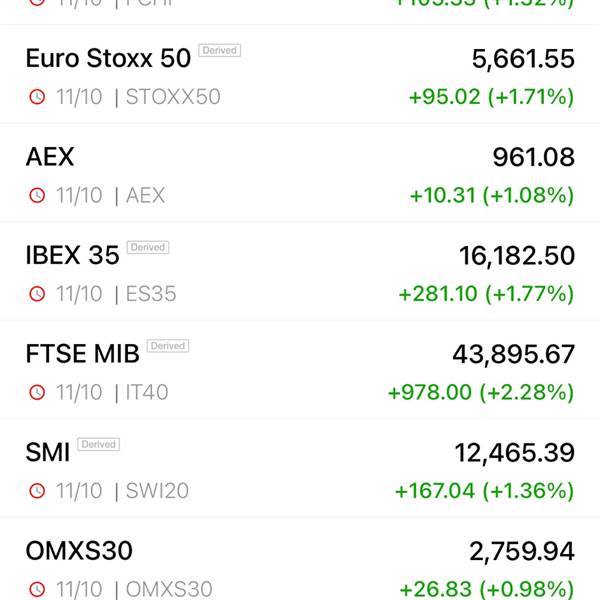Image resolution: width=600 pixels, height=600 pixels.
Task: Click the Euro Stoxx 50 price 5,661.55
Action: coord(523,59)
